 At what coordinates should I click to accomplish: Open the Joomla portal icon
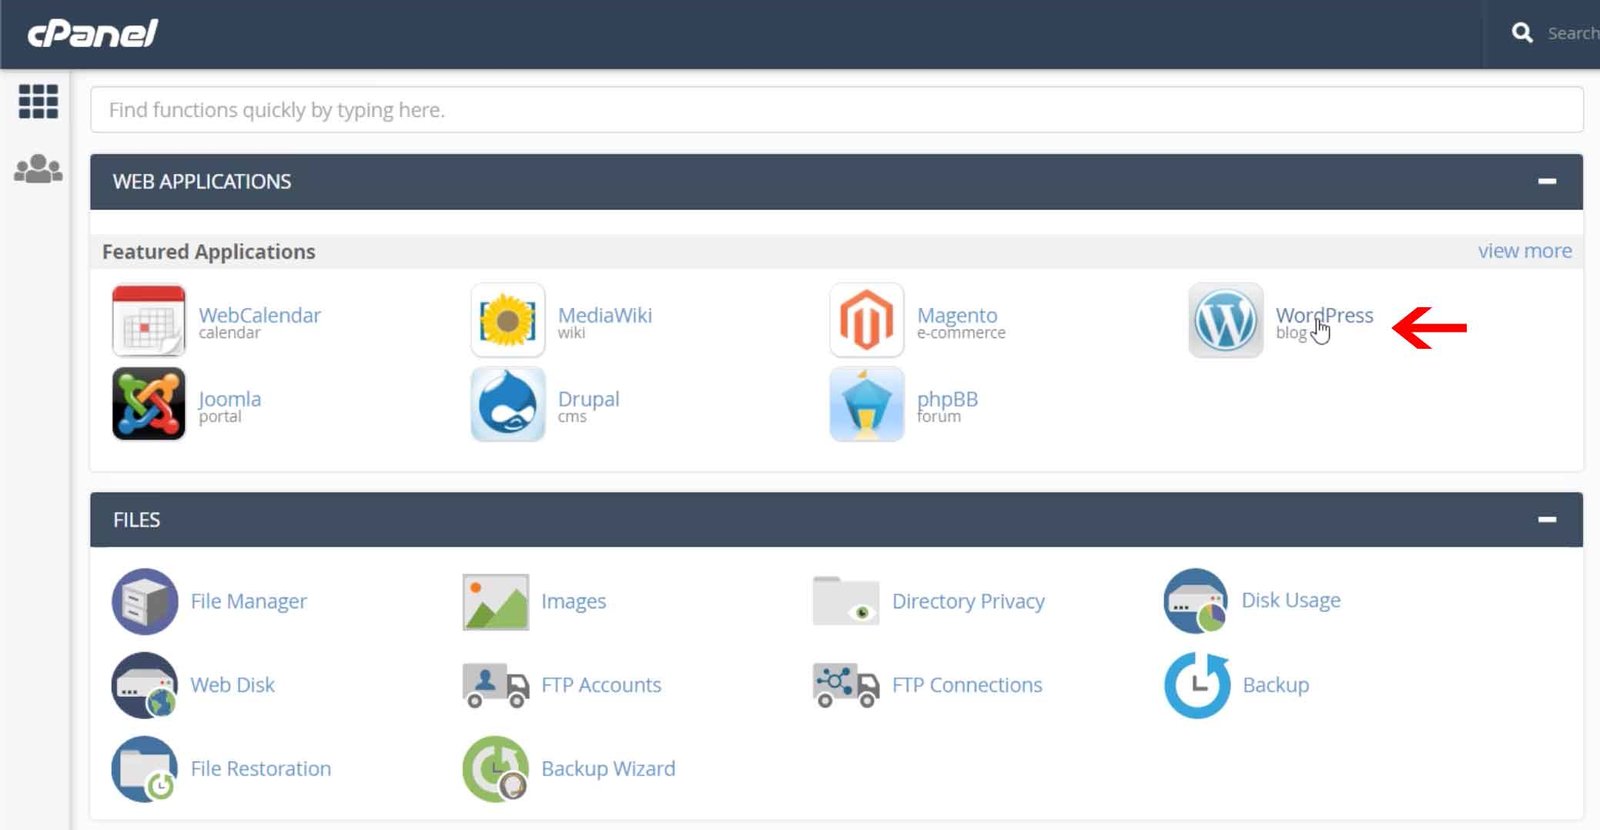coord(149,404)
